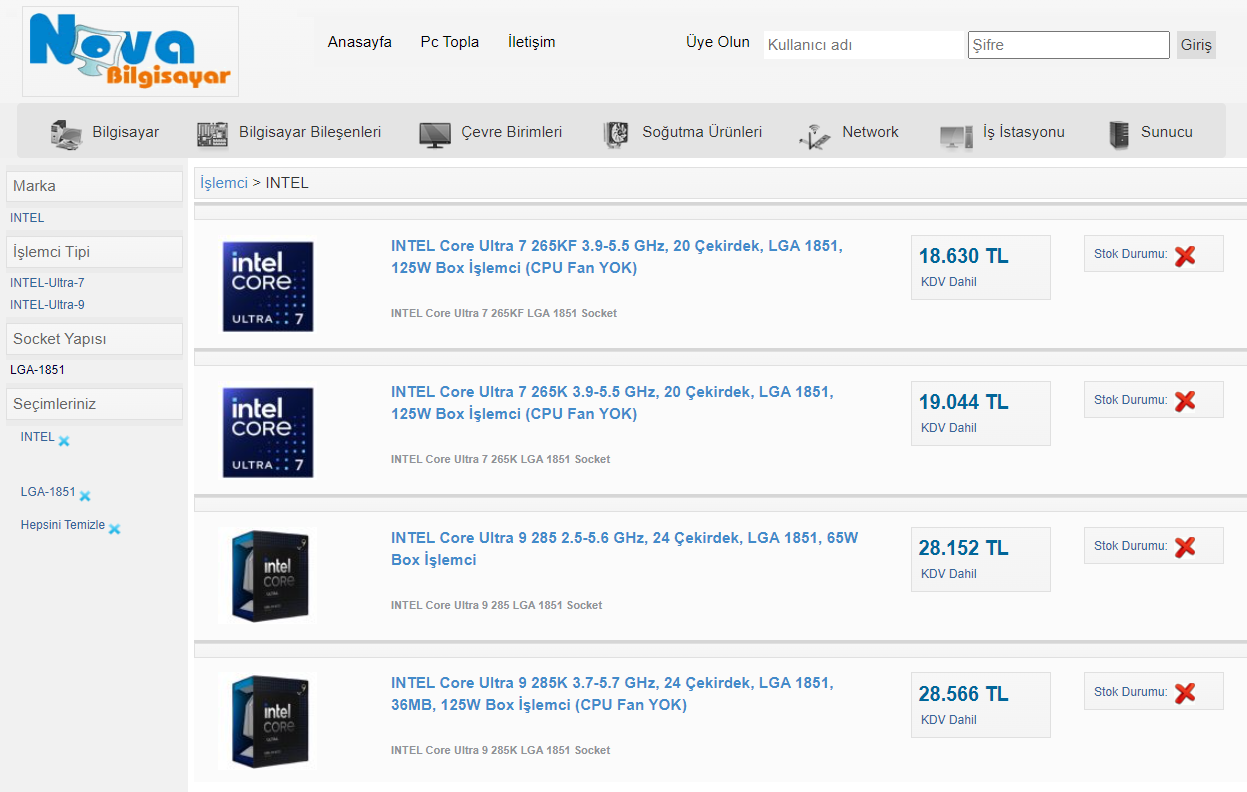Open the Bilgisayar Bileşenleri menu label
The image size is (1247, 792).
coord(310,132)
